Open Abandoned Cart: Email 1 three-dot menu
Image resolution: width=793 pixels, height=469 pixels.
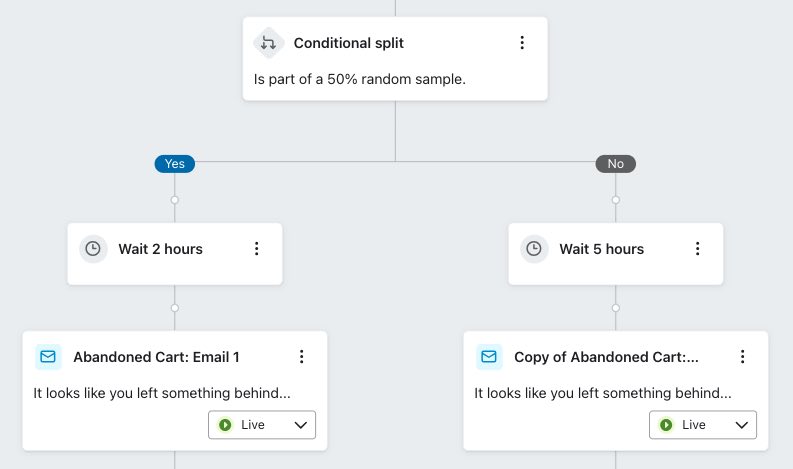[301, 357]
